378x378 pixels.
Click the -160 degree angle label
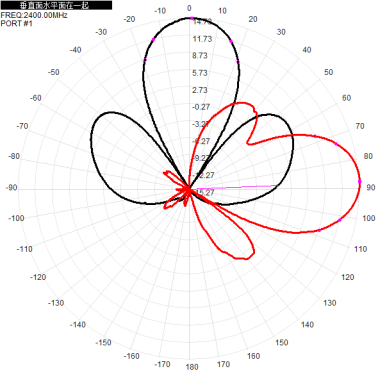[131, 356]
